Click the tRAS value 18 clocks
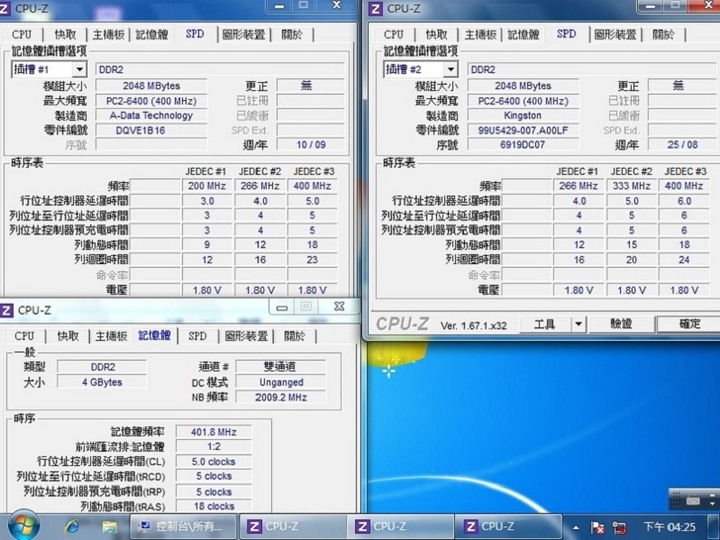This screenshot has height=540, width=720. 214,506
